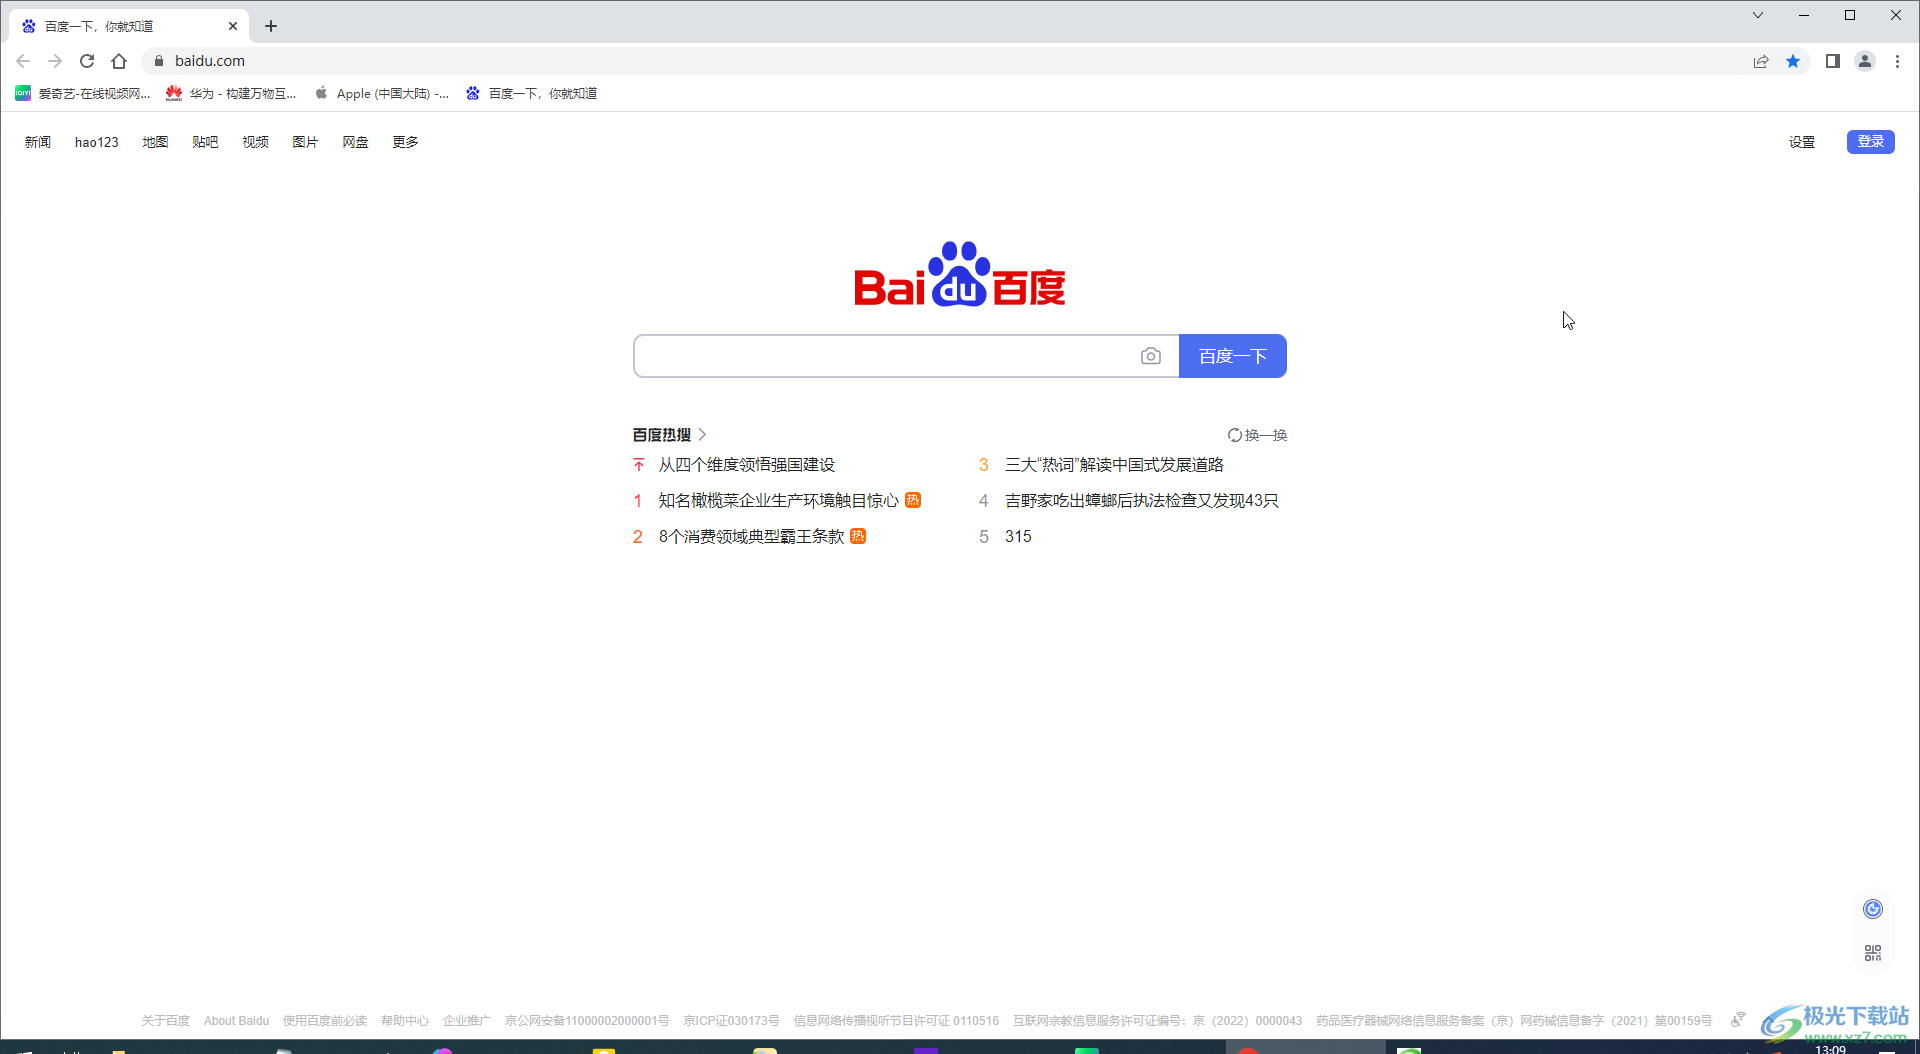The height and width of the screenshot is (1054, 1920).
Task: Click the round assistant icon above QR code
Action: pyautogui.click(x=1873, y=909)
